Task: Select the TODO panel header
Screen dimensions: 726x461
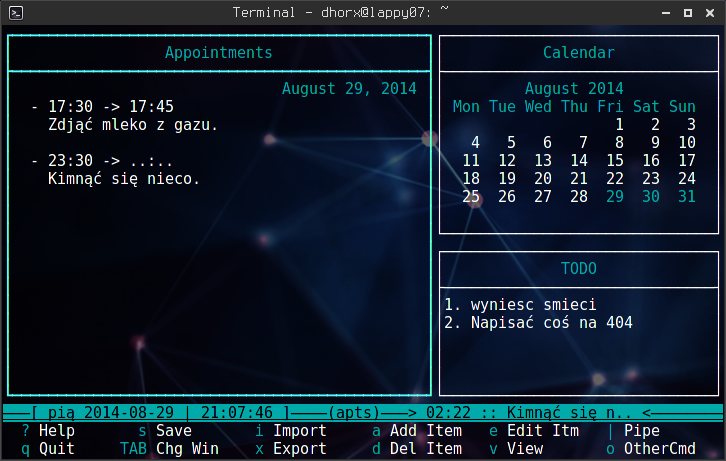Action: pos(579,268)
